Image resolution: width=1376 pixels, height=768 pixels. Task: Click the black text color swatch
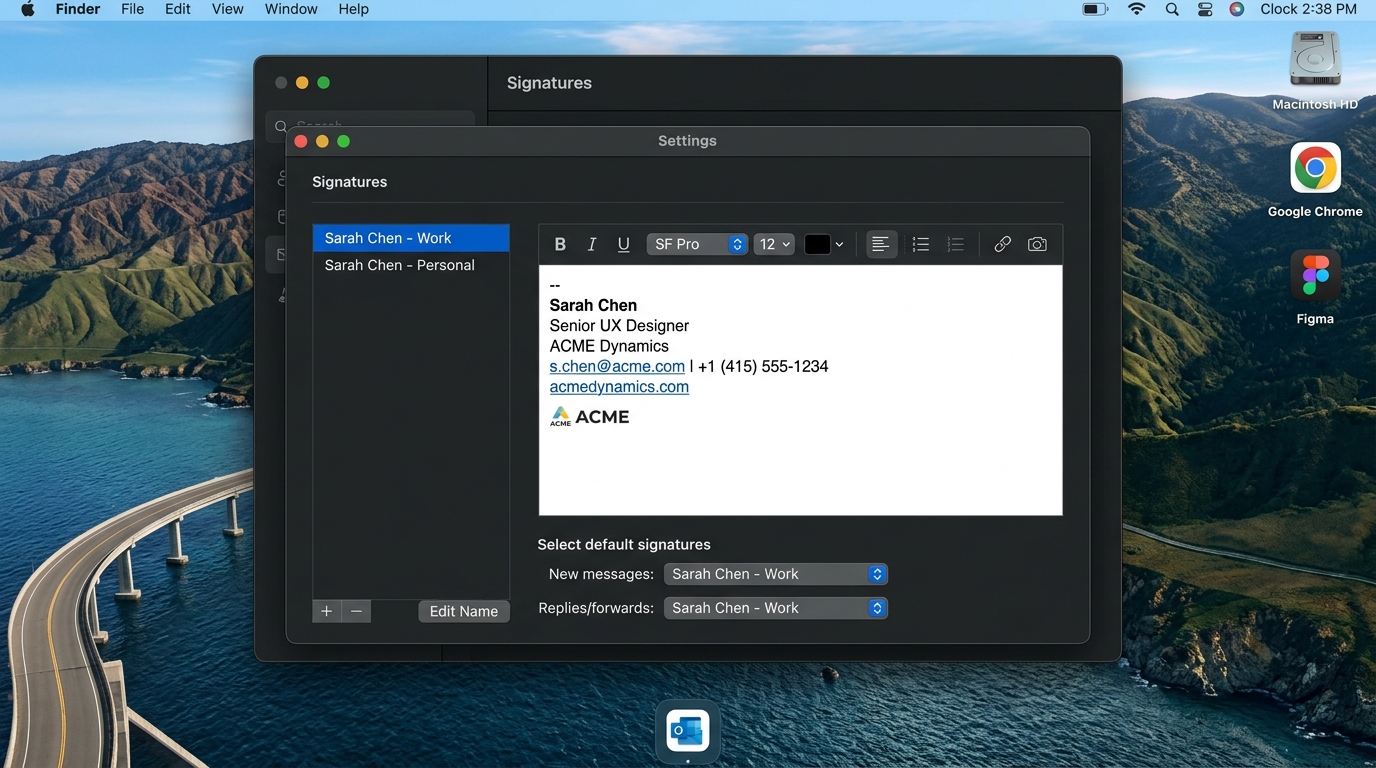(818, 244)
